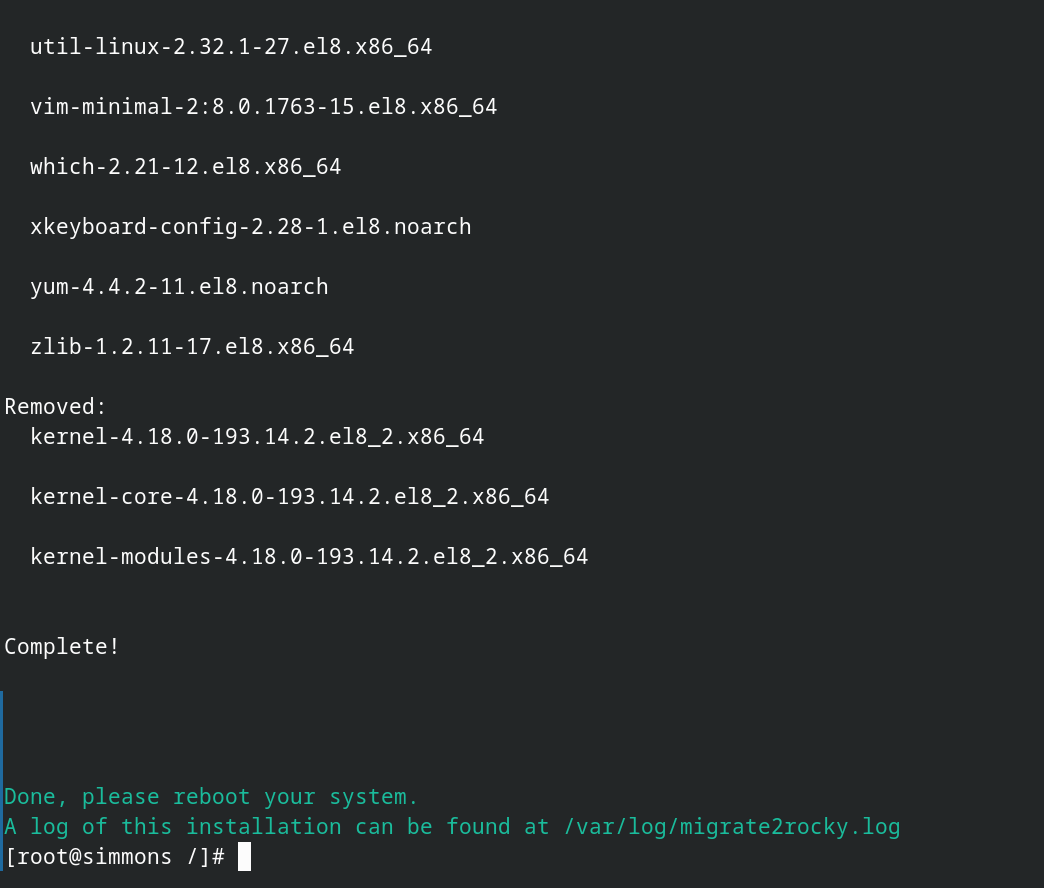Click the xkeyboard-config-2.28-1.el8.noarch package line
Image resolution: width=1044 pixels, height=888 pixels.
pyautogui.click(x=250, y=227)
